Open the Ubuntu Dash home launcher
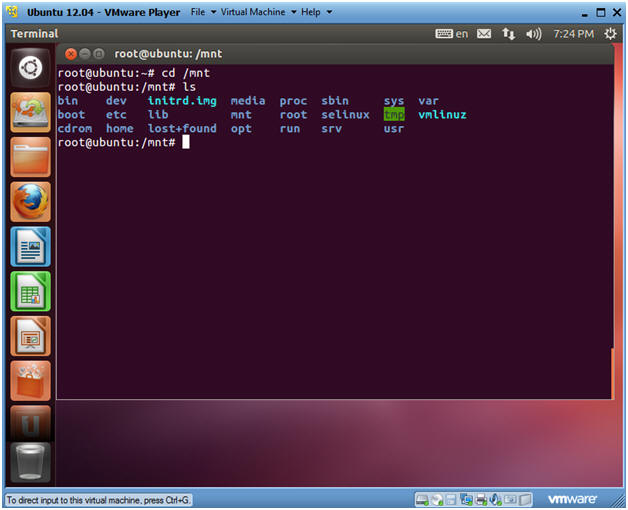Screen dimensions: 628x510 30,68
